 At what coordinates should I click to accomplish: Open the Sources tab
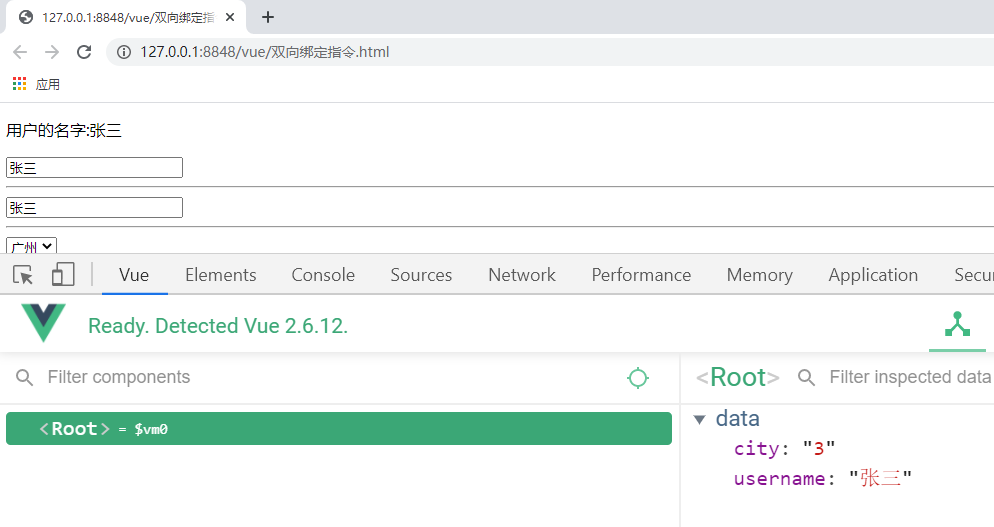pos(421,275)
